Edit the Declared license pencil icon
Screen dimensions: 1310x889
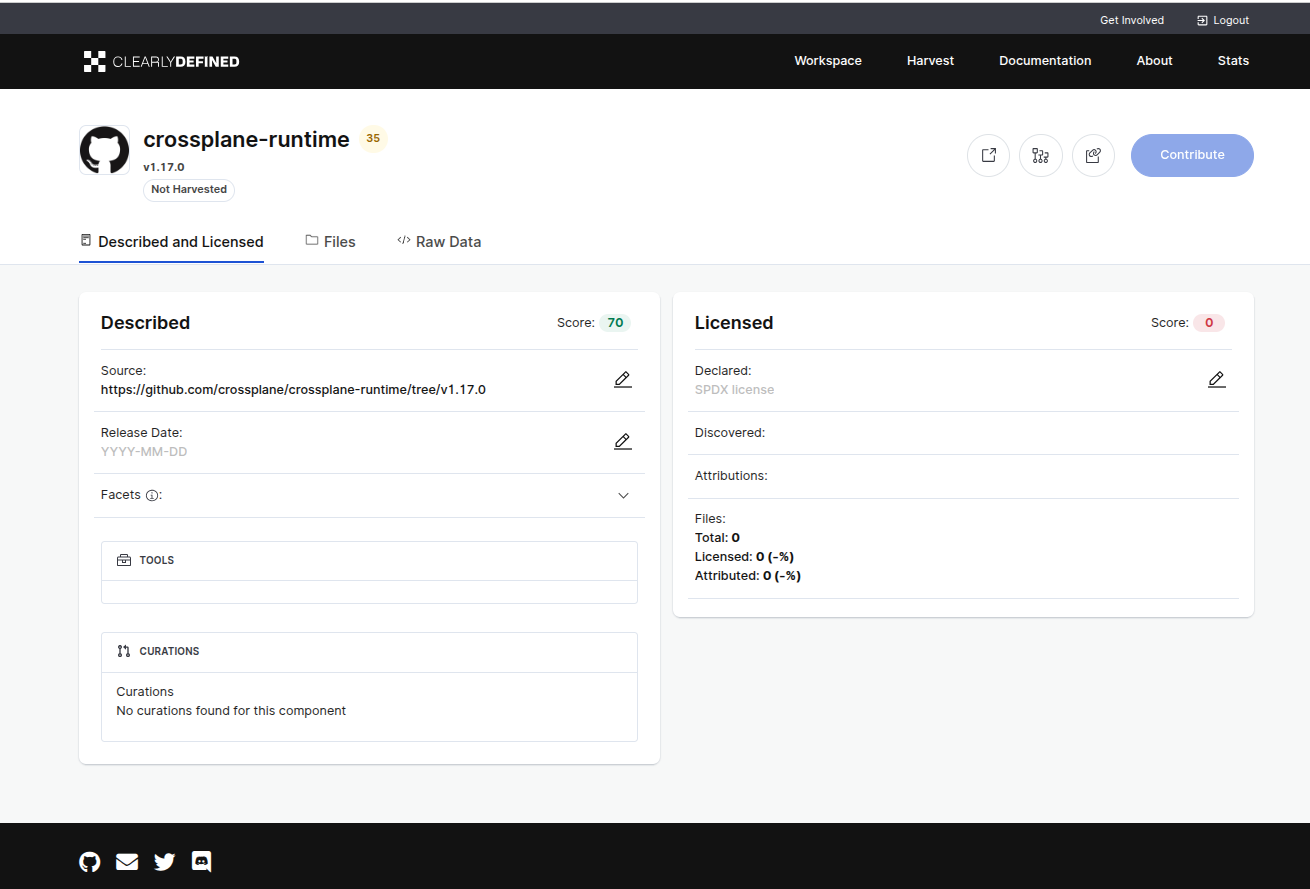1216,380
